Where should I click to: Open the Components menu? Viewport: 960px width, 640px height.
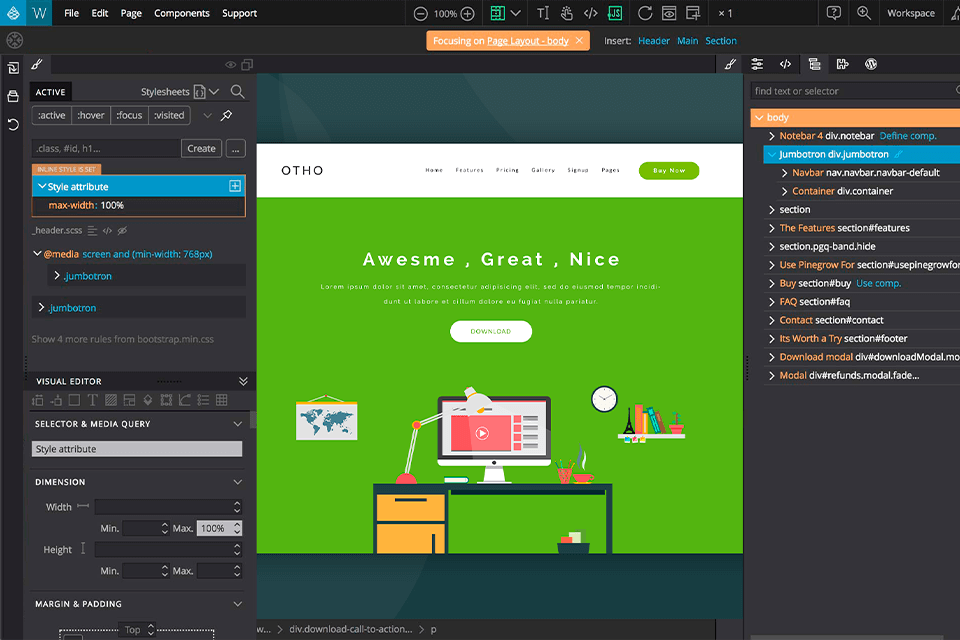181,13
